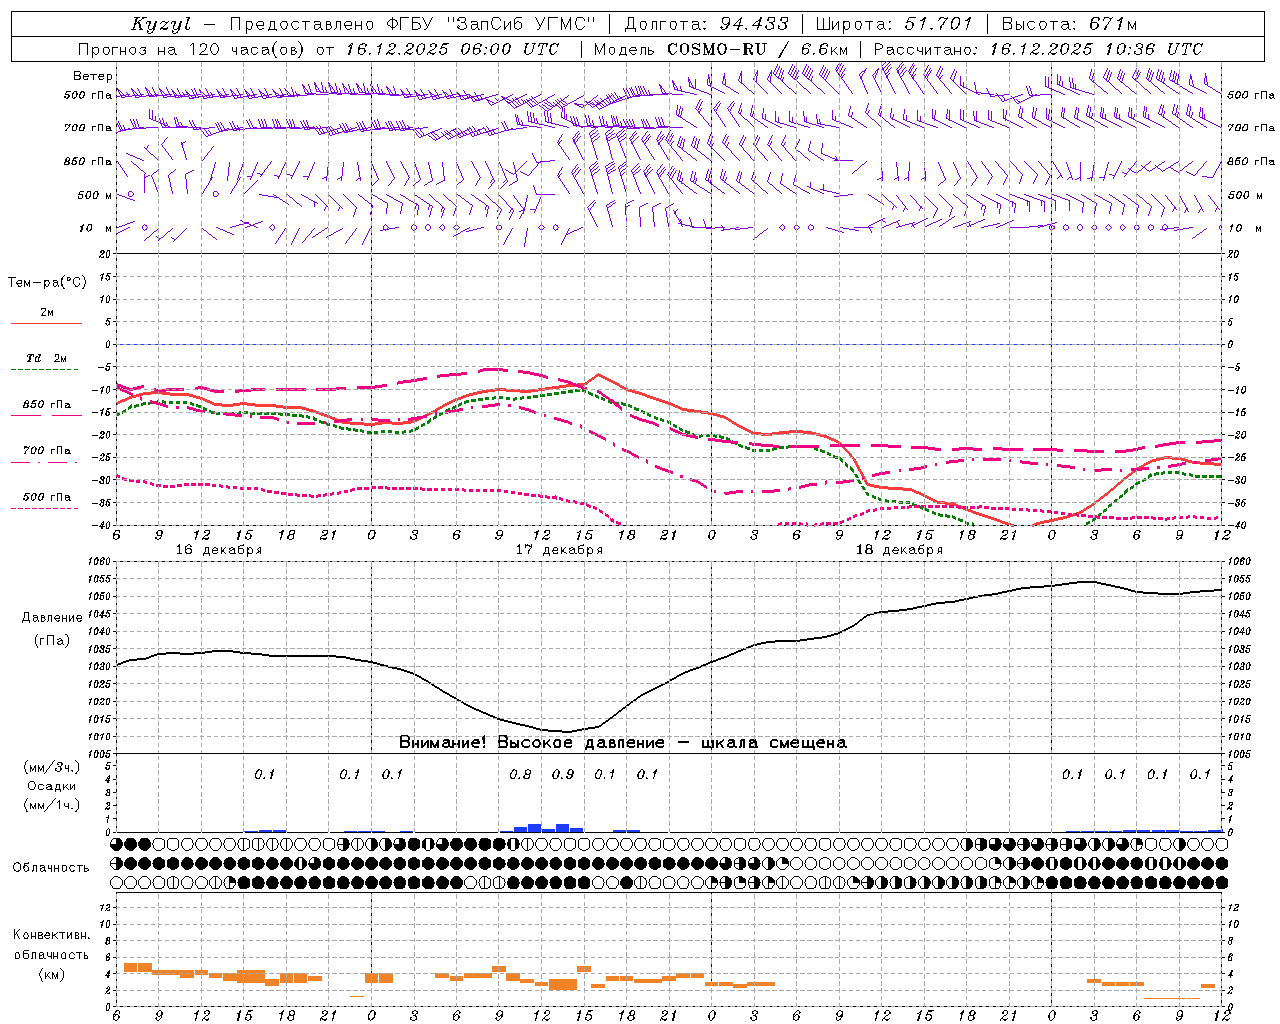Click the "Высота: 671м" header field

click(1069, 24)
